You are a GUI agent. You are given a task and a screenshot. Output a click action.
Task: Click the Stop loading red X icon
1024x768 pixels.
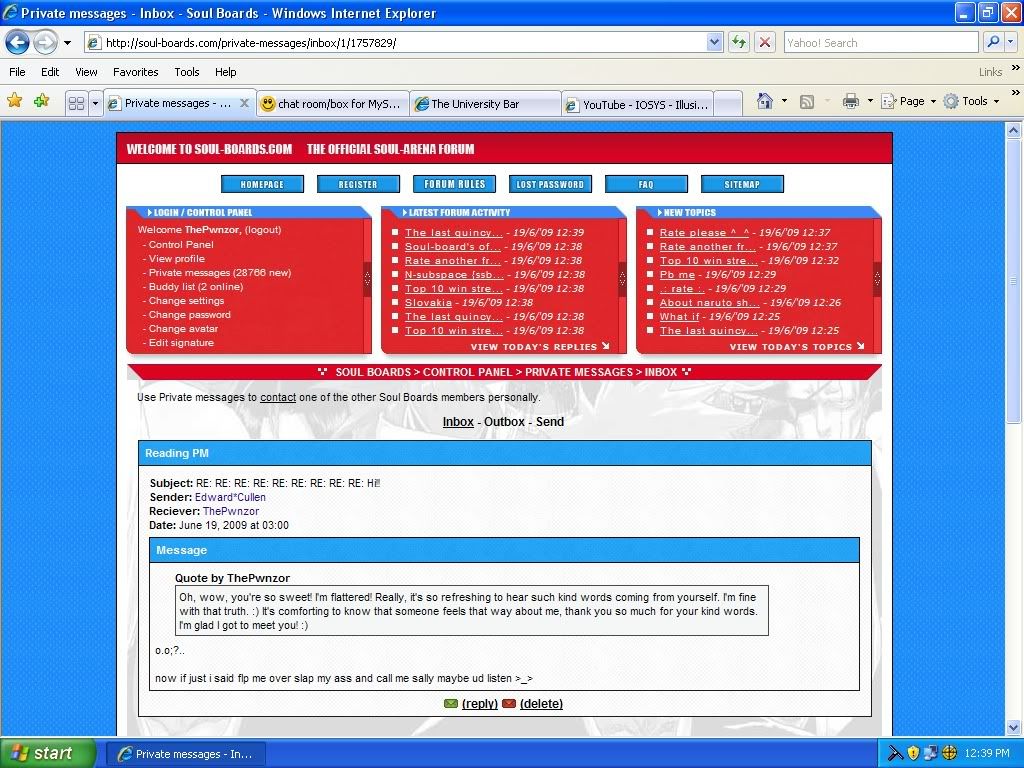[x=765, y=43]
